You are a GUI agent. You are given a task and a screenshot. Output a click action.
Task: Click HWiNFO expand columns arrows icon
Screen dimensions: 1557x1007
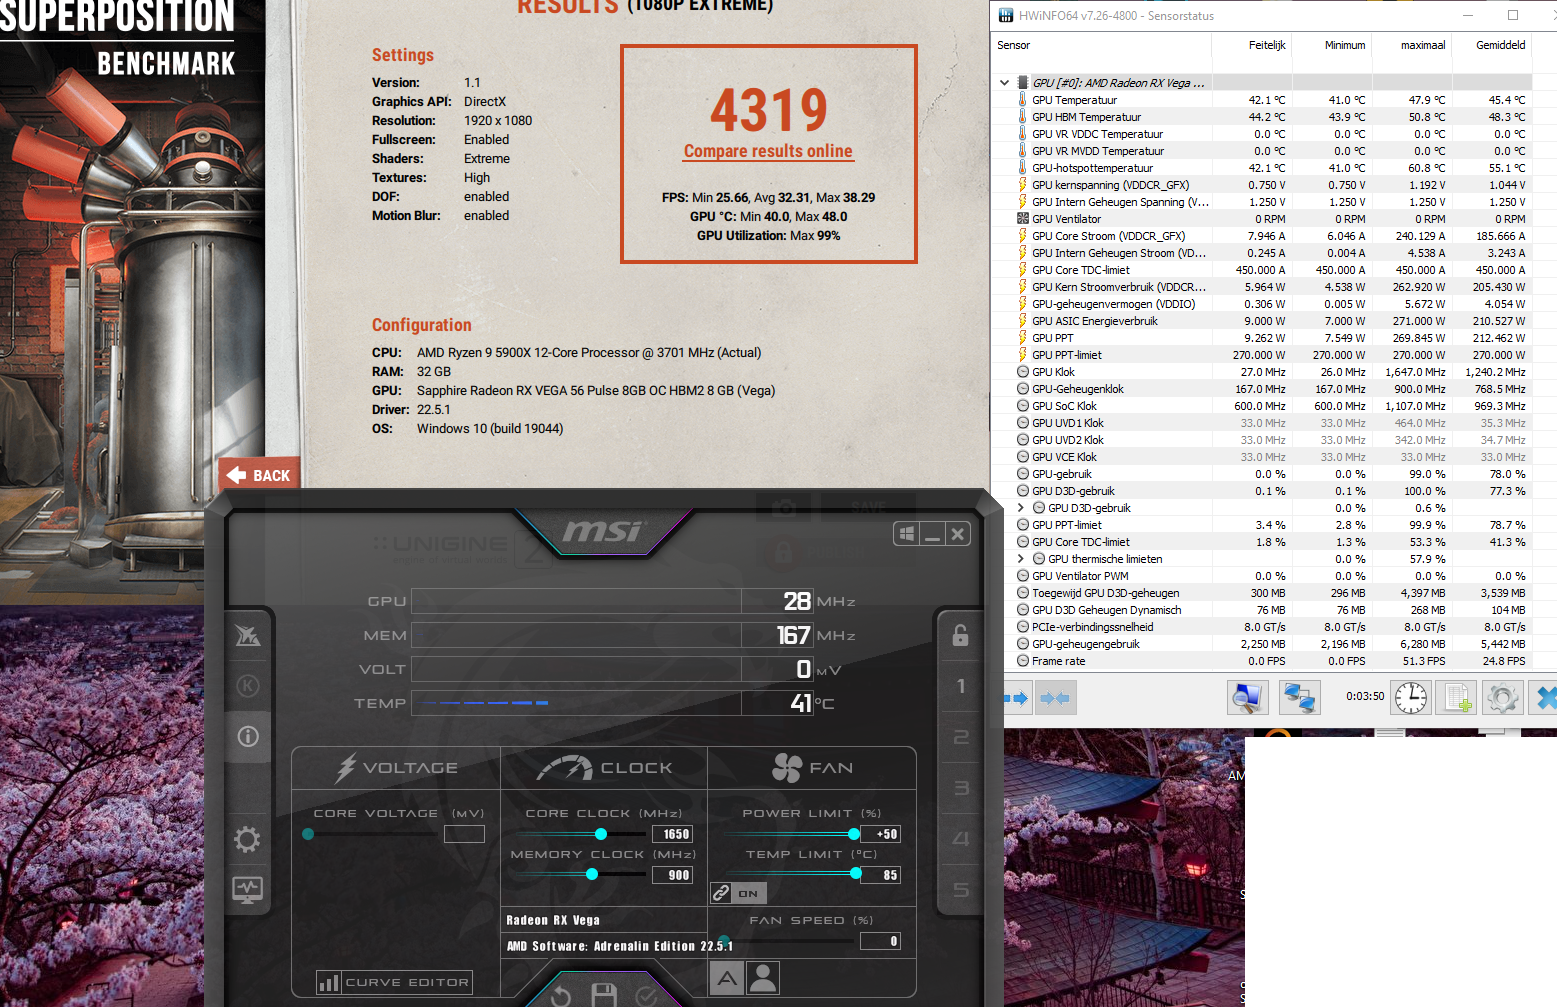[x=1016, y=698]
